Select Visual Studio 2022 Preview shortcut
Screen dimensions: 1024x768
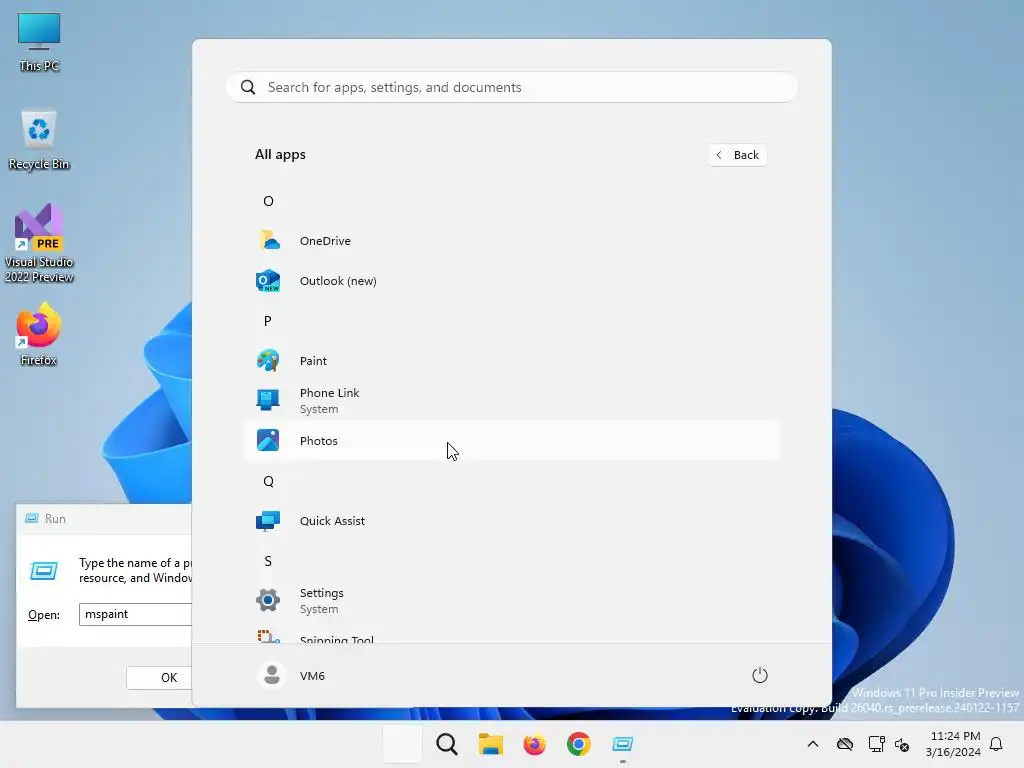tap(39, 244)
